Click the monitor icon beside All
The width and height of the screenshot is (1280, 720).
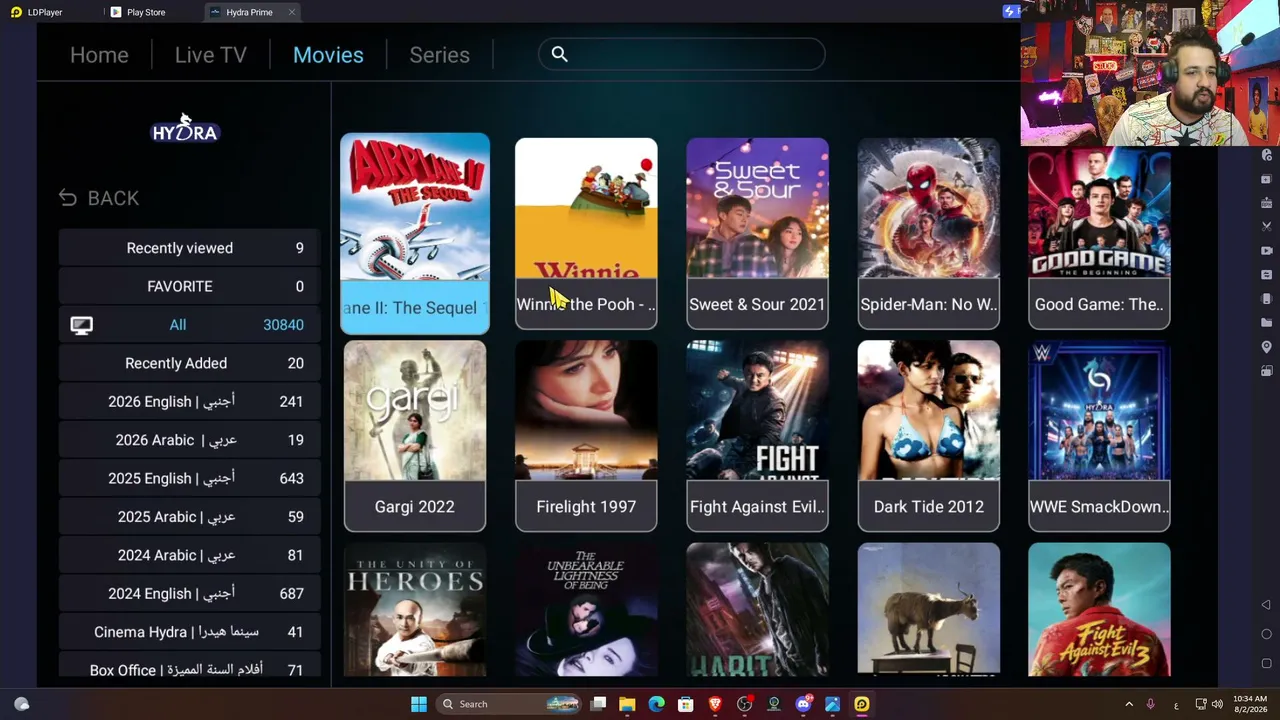click(81, 325)
